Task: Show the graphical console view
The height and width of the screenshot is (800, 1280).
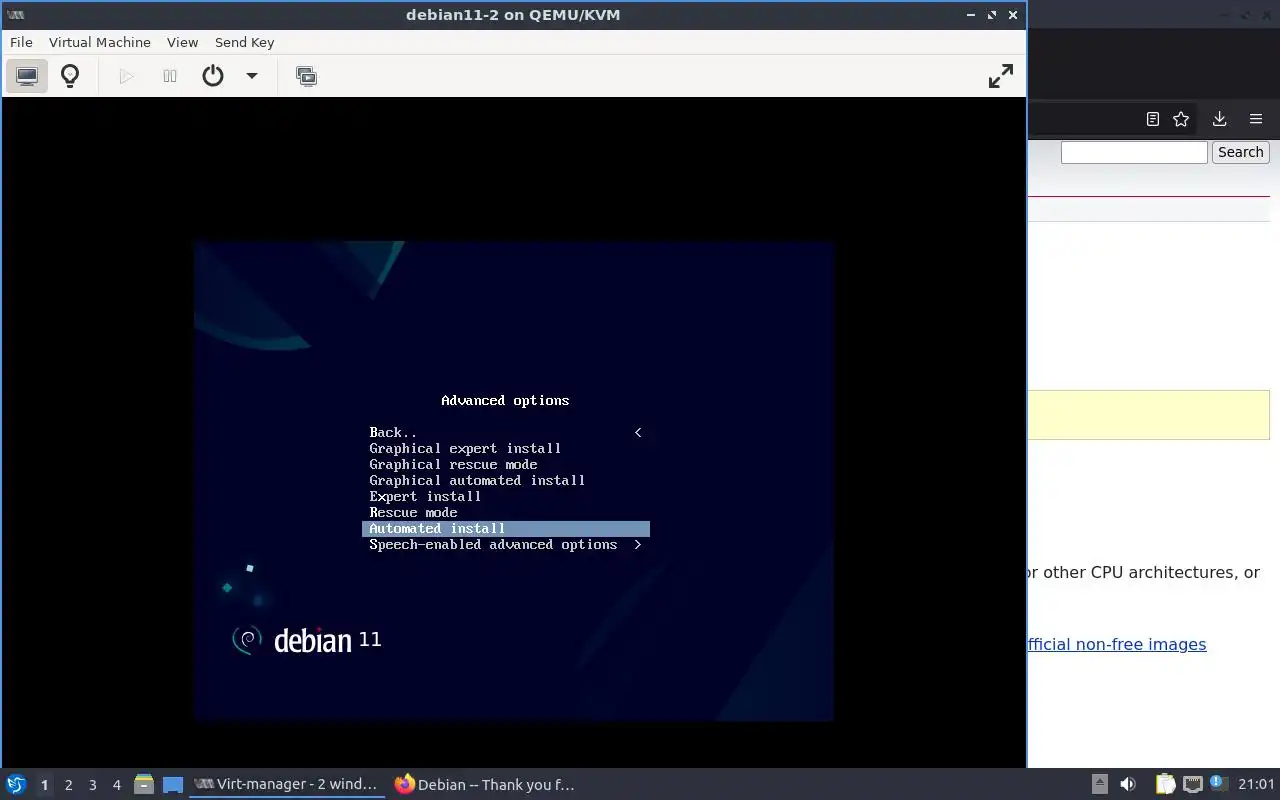Action: (x=27, y=76)
